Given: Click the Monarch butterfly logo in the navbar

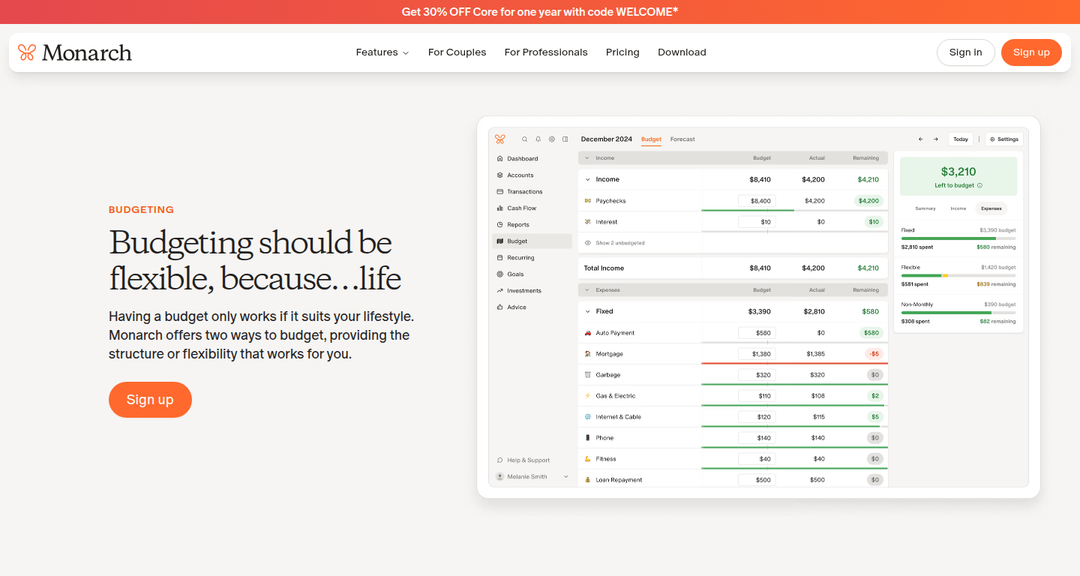Looking at the screenshot, I should click(x=27, y=52).
